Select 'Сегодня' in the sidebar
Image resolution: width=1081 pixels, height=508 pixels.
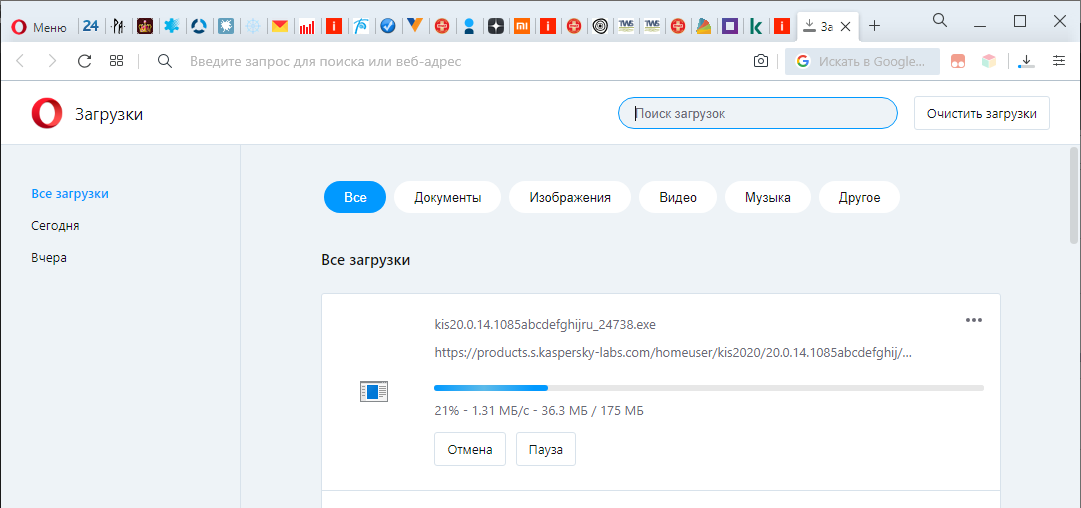pyautogui.click(x=55, y=225)
